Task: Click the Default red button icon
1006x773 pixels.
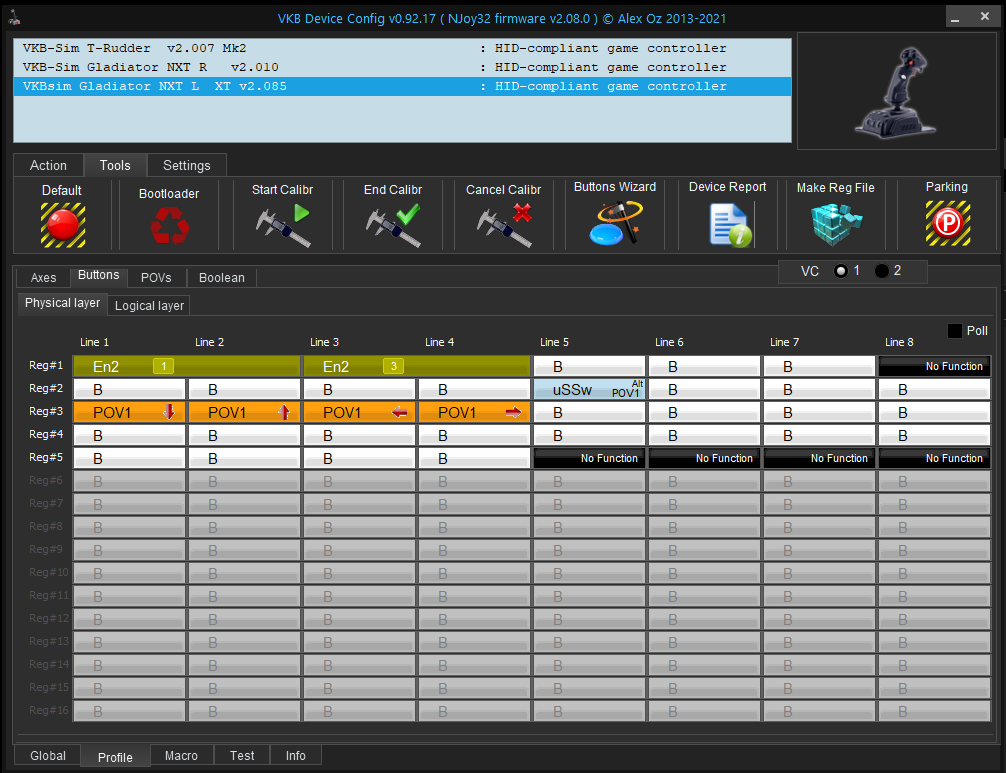Action: (x=63, y=225)
